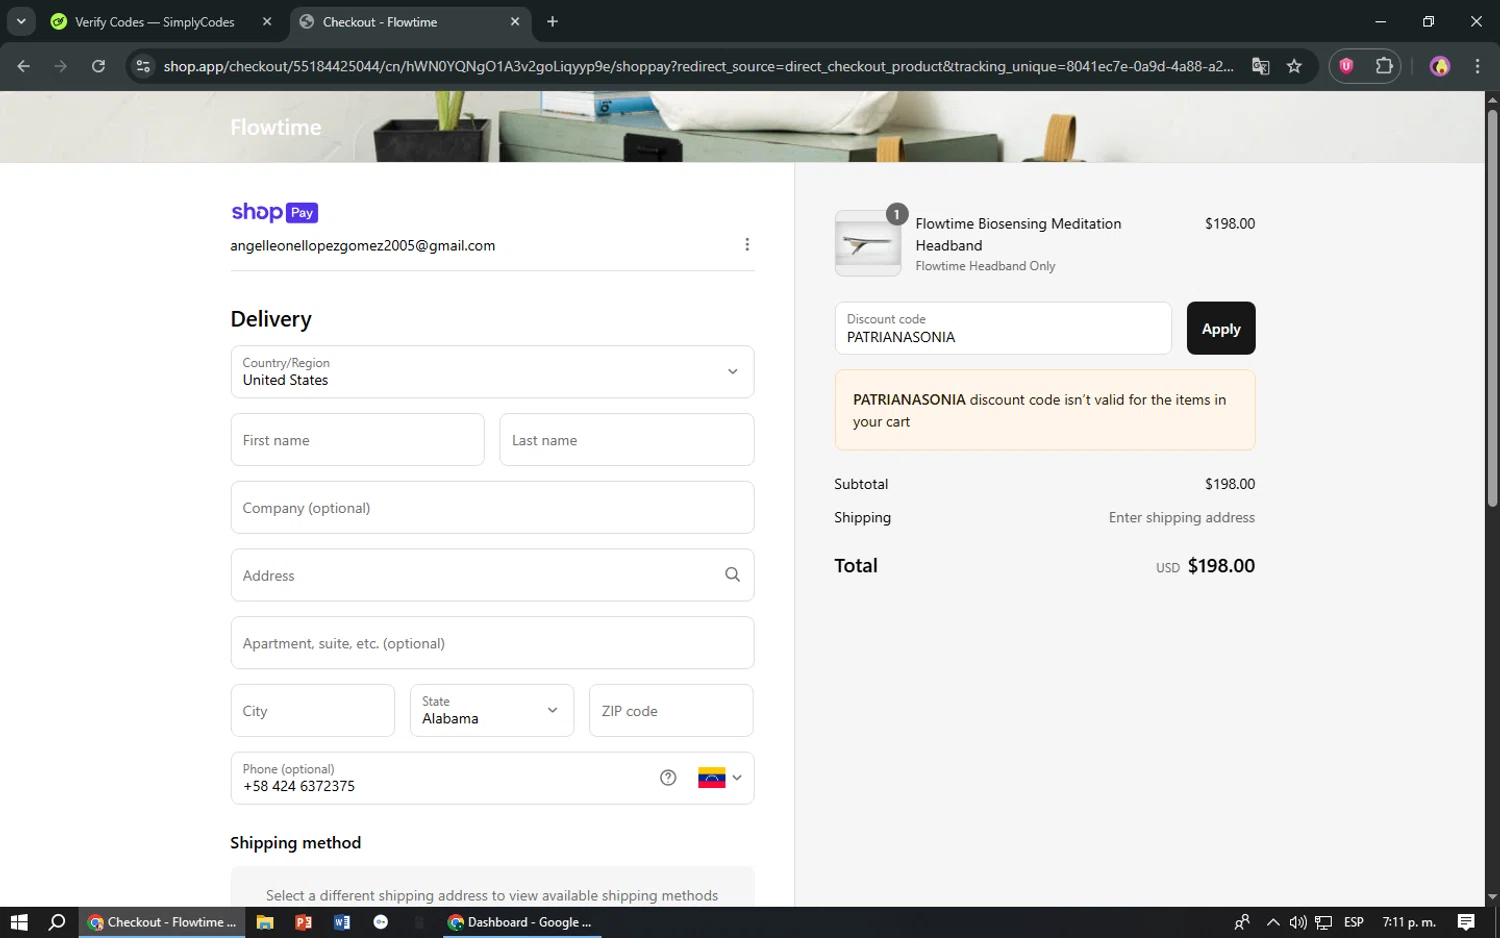Reload the checkout page
1500x938 pixels.
(98, 66)
